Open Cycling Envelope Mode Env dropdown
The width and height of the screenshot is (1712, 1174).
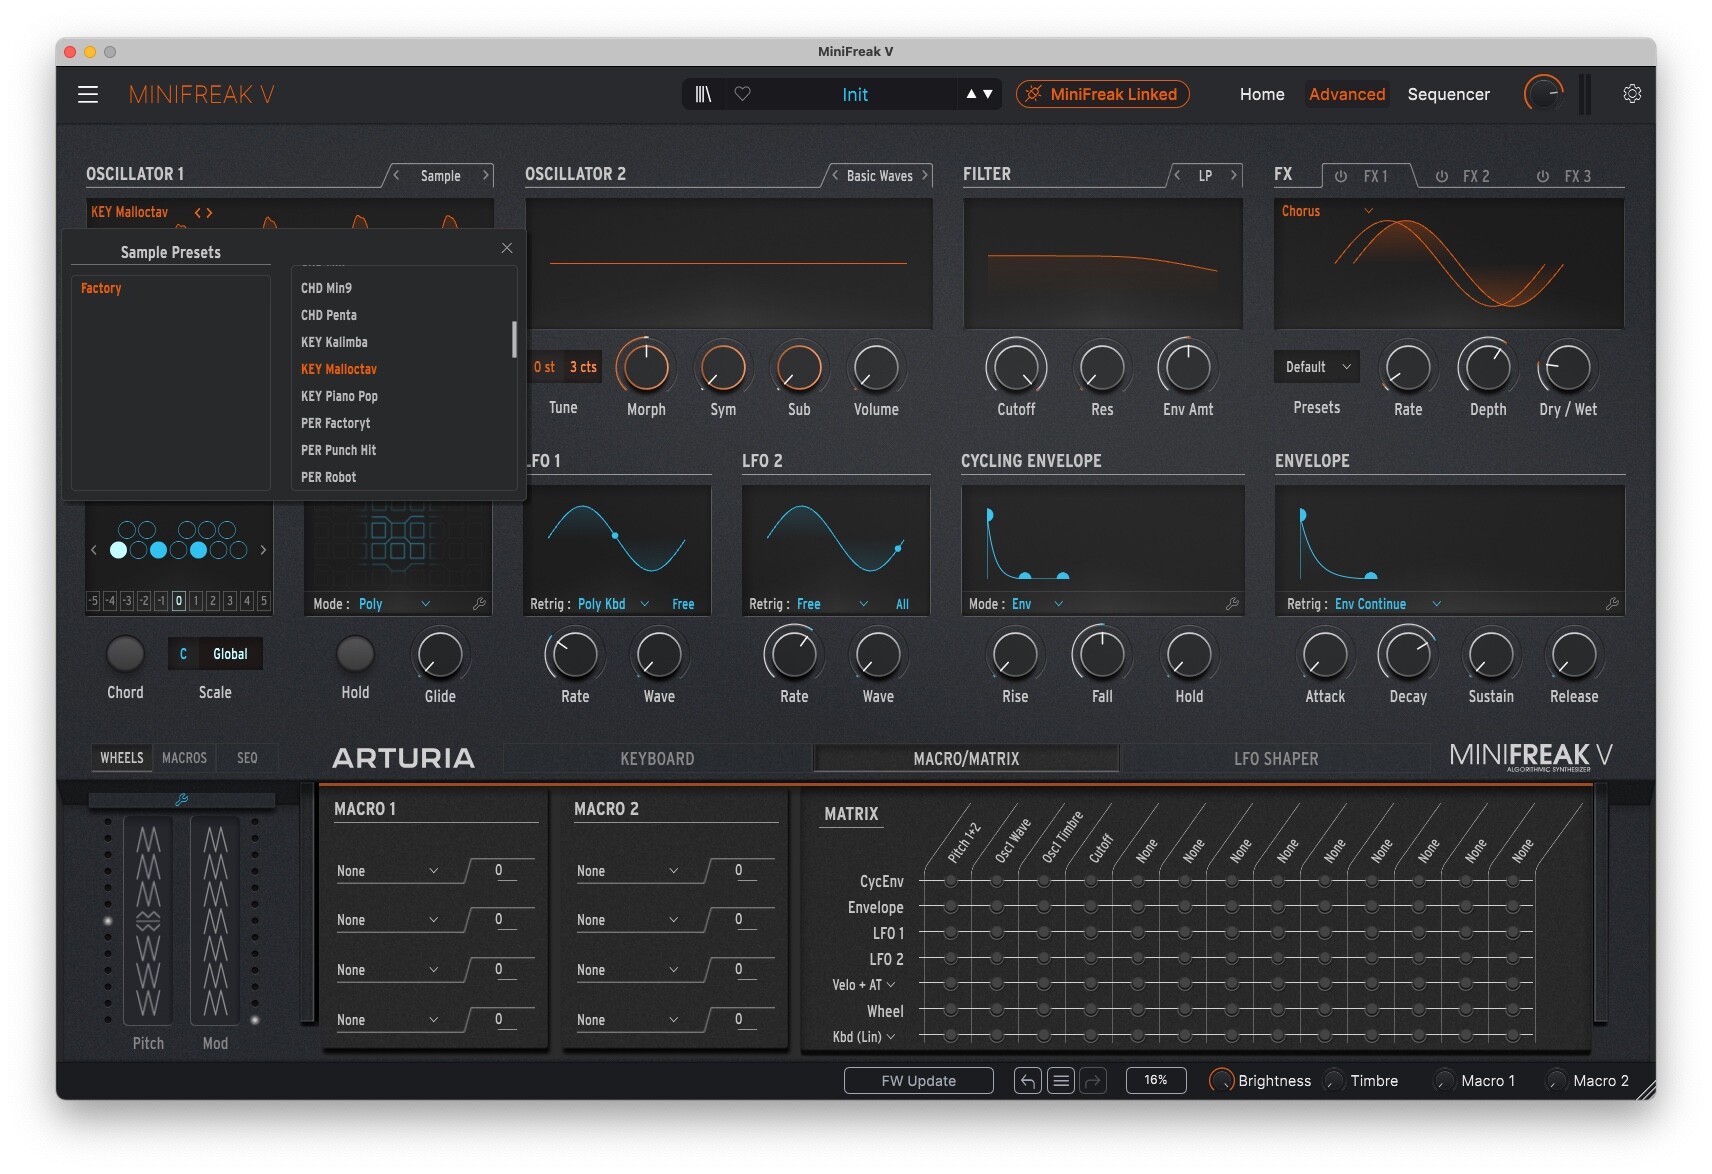(1037, 604)
